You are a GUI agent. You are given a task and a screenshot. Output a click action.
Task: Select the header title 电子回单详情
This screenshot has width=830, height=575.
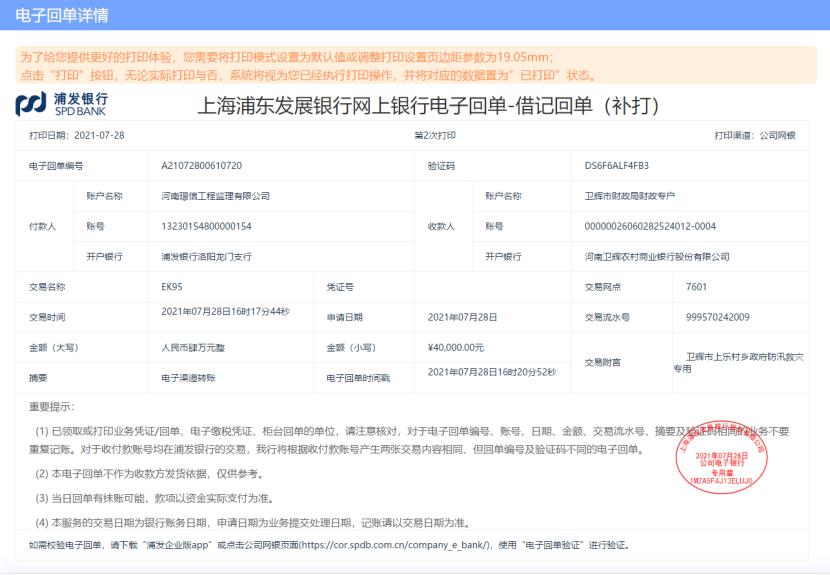click(62, 15)
